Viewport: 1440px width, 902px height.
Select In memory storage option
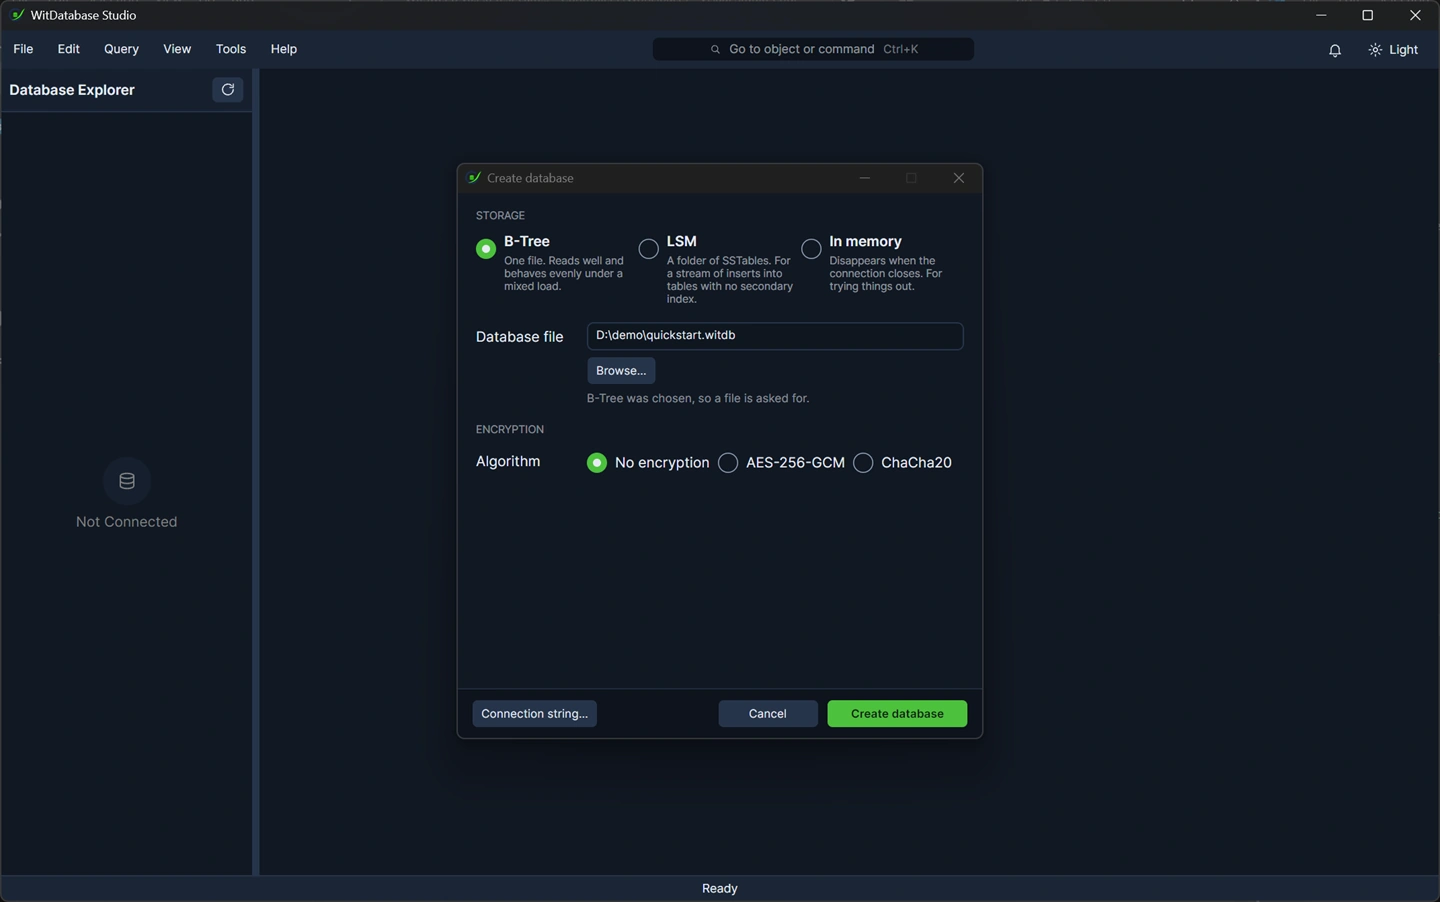811,249
